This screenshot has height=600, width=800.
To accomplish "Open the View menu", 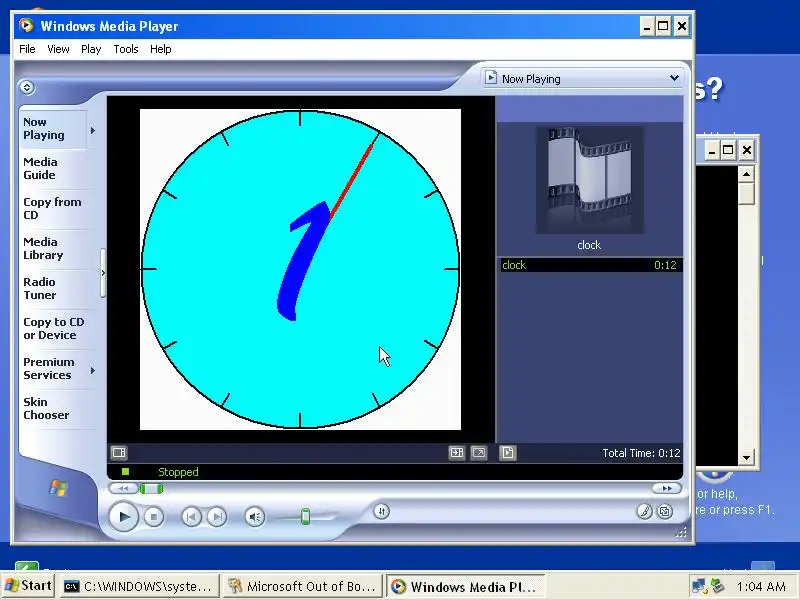I will [58, 49].
